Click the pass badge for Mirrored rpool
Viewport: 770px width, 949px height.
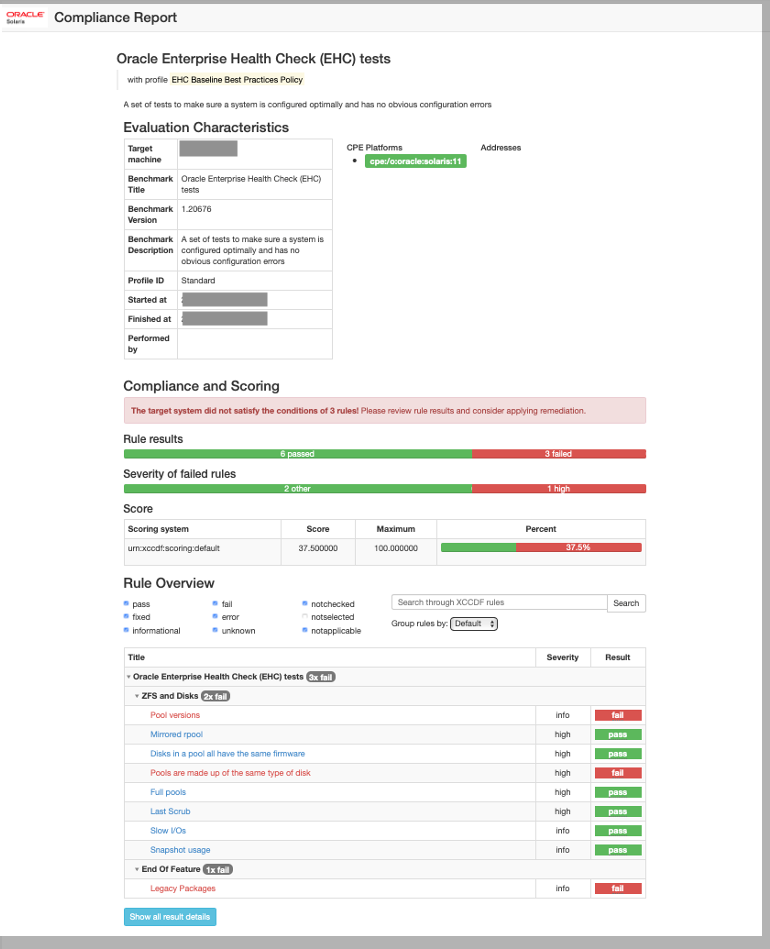[x=618, y=735]
